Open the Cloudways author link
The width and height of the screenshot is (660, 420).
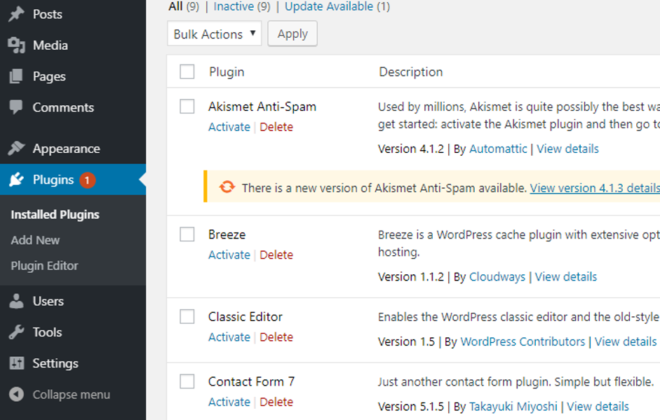point(497,276)
